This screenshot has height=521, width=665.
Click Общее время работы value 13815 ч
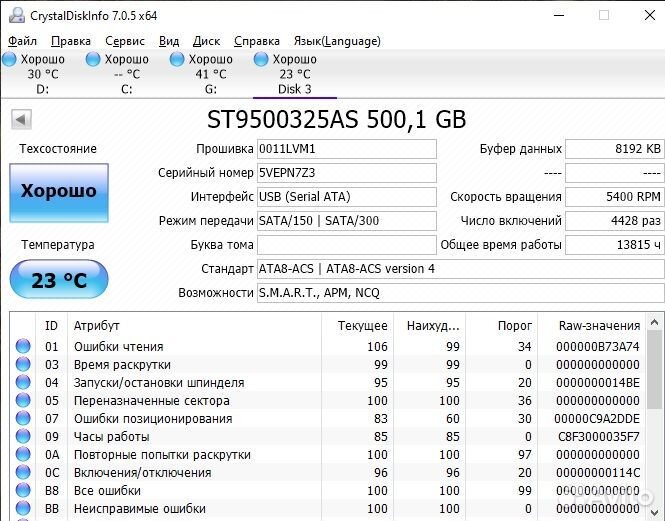pos(615,245)
